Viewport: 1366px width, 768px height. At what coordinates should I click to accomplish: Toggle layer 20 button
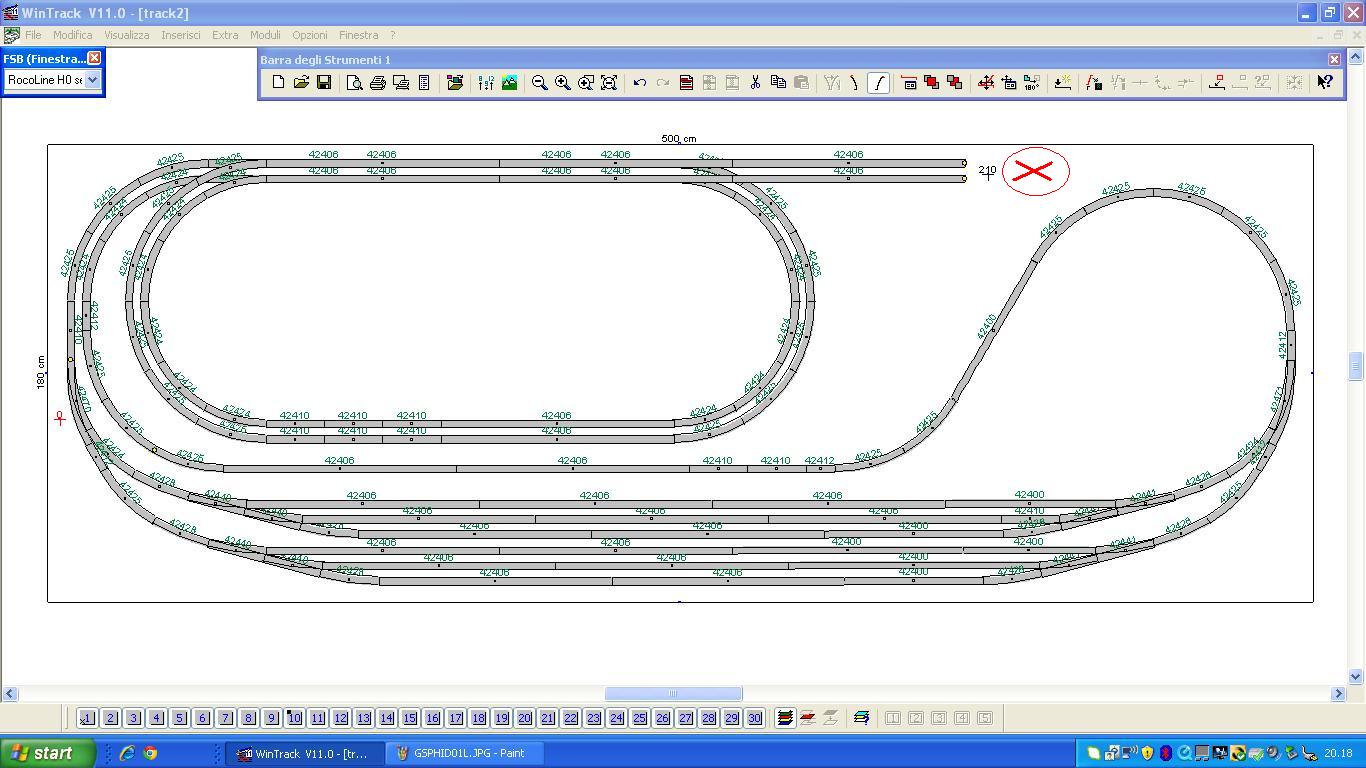[x=524, y=718]
